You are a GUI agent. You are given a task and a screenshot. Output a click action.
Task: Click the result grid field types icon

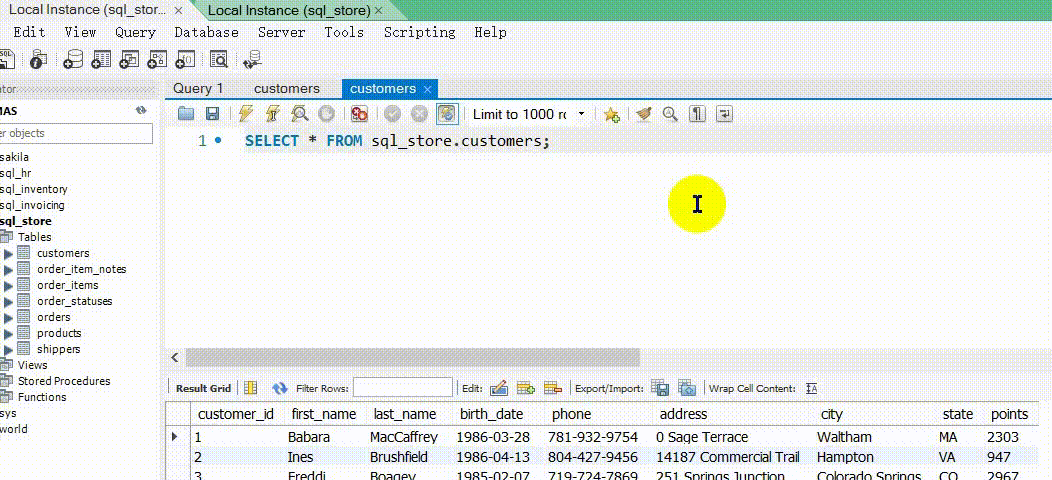251,388
